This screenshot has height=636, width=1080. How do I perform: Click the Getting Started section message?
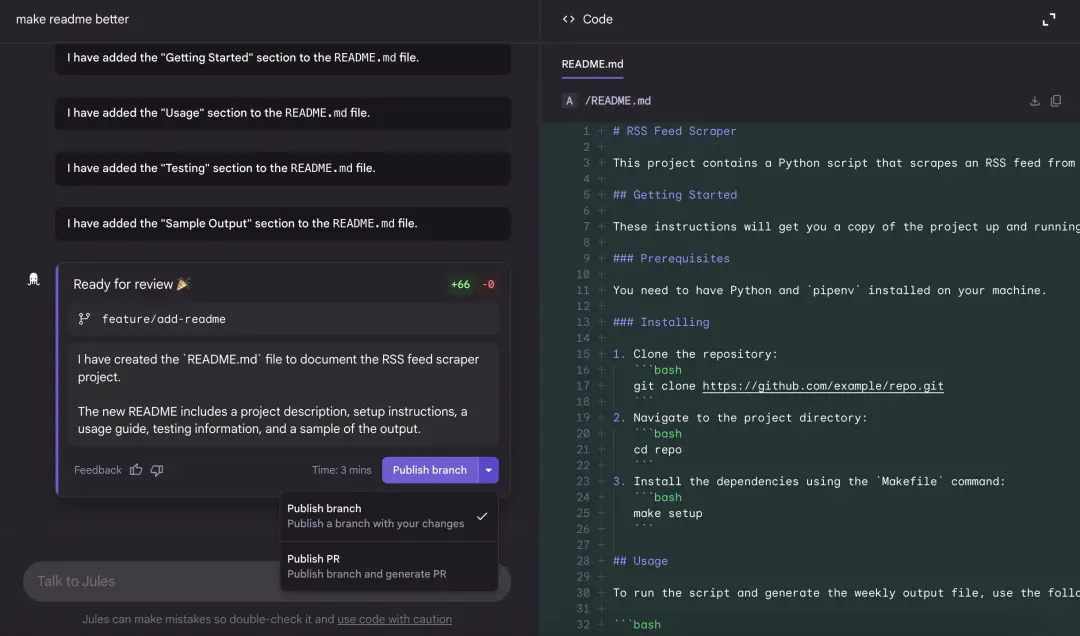click(x=283, y=58)
